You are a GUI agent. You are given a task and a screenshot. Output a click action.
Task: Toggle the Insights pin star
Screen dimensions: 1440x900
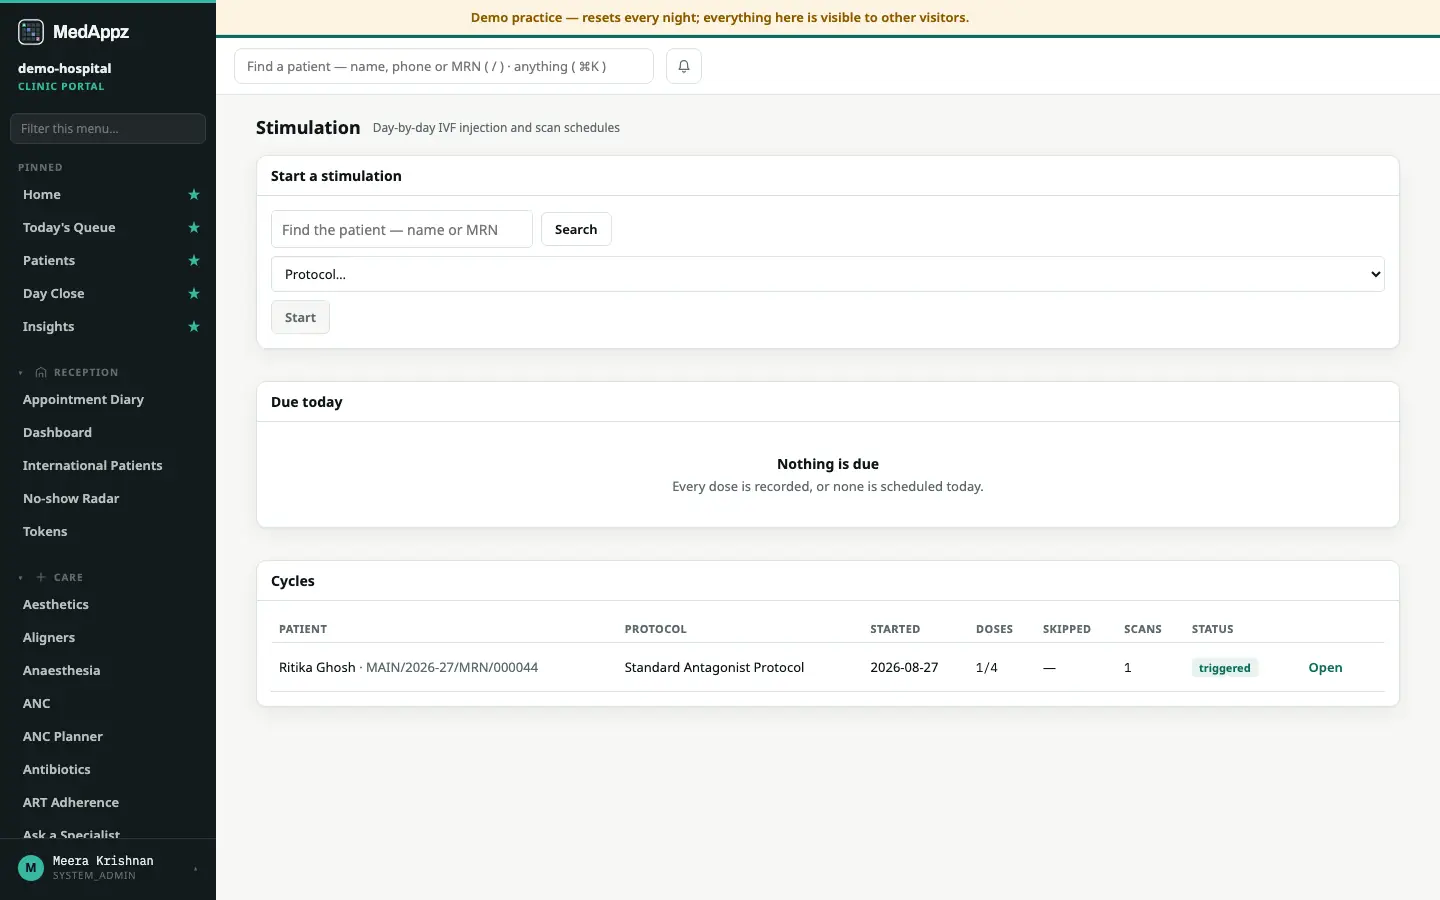(194, 327)
